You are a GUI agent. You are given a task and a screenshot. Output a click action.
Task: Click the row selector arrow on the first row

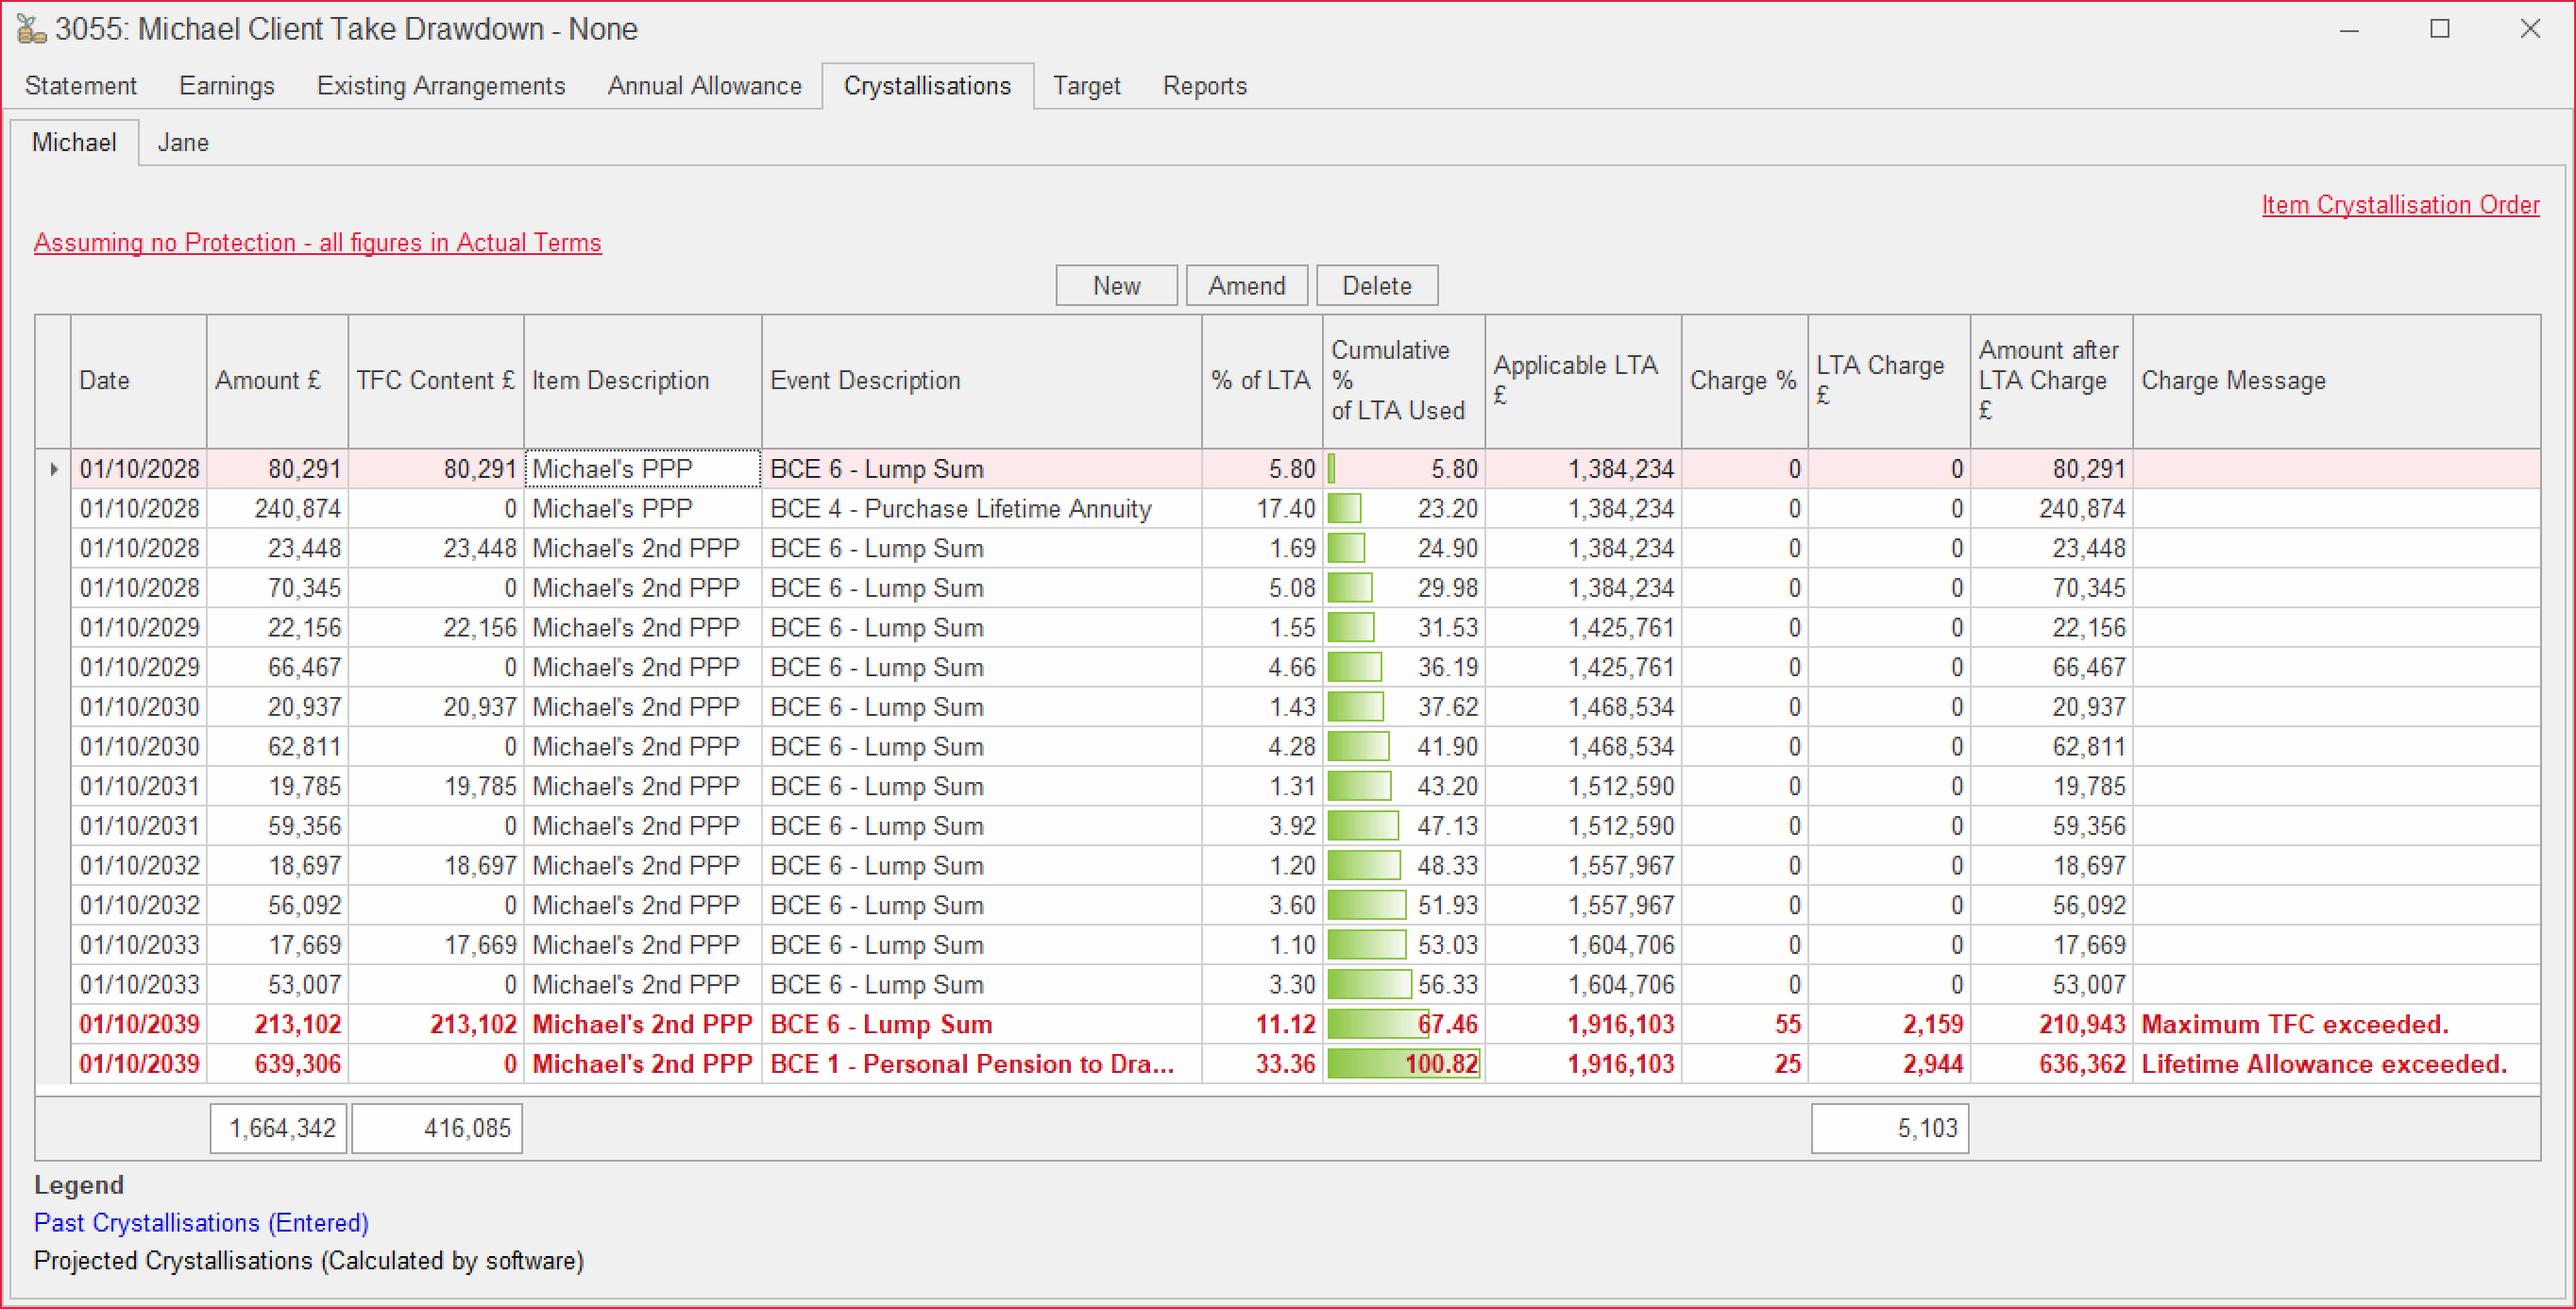pos(53,469)
